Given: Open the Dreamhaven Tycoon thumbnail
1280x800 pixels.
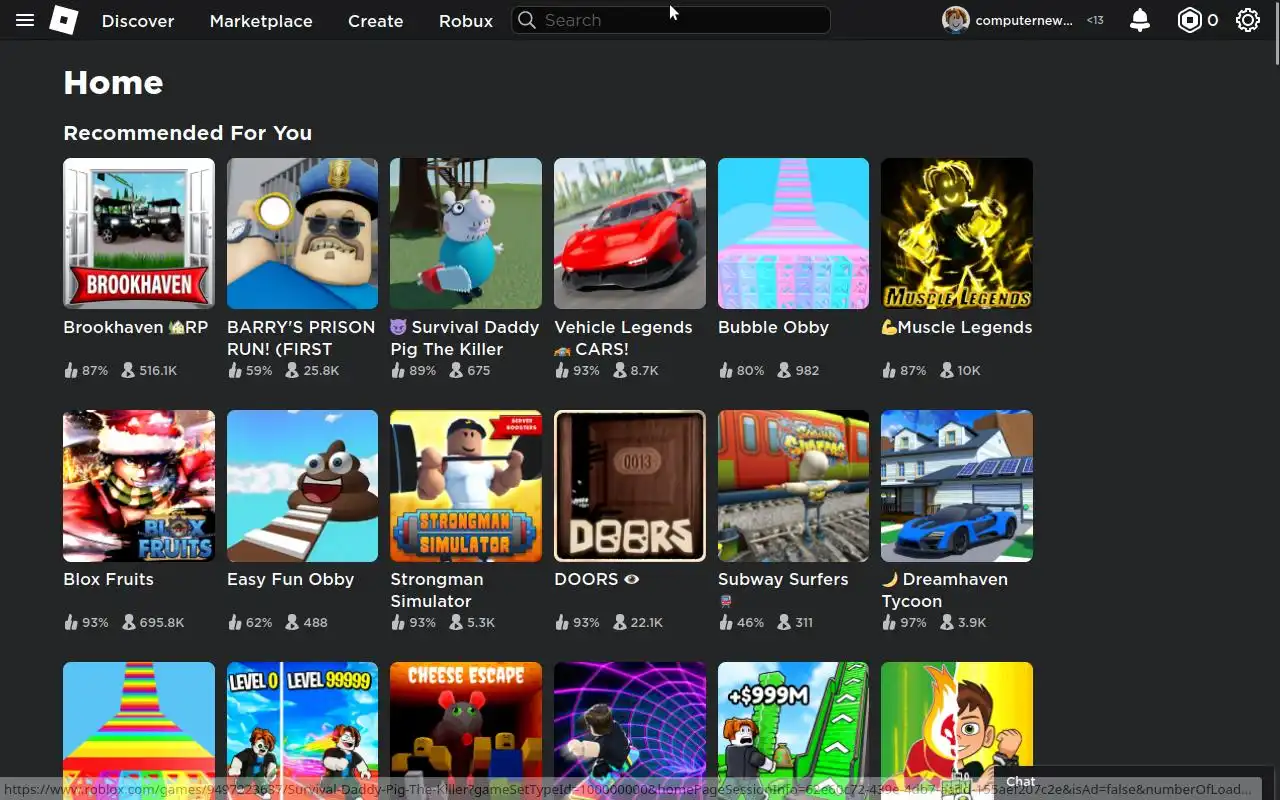Looking at the screenshot, I should pos(957,486).
